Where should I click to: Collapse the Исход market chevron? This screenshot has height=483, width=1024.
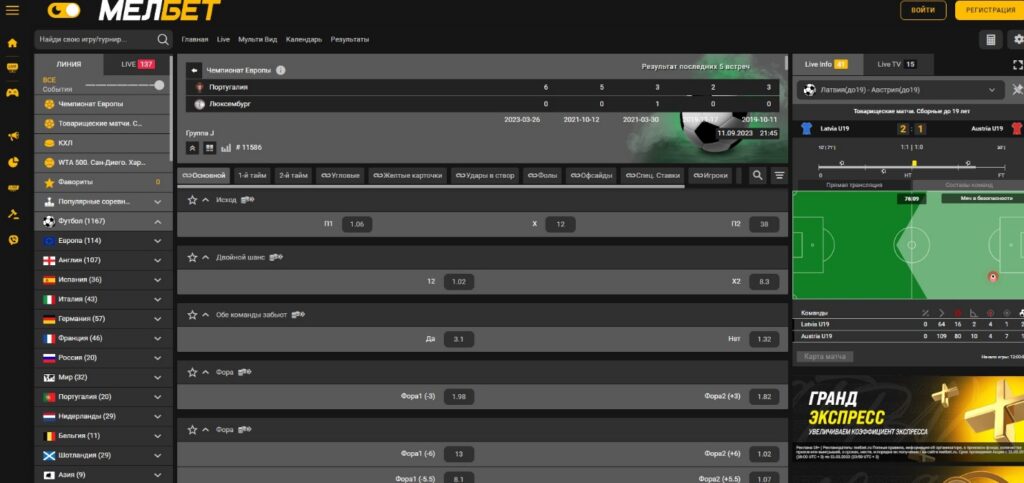(206, 200)
